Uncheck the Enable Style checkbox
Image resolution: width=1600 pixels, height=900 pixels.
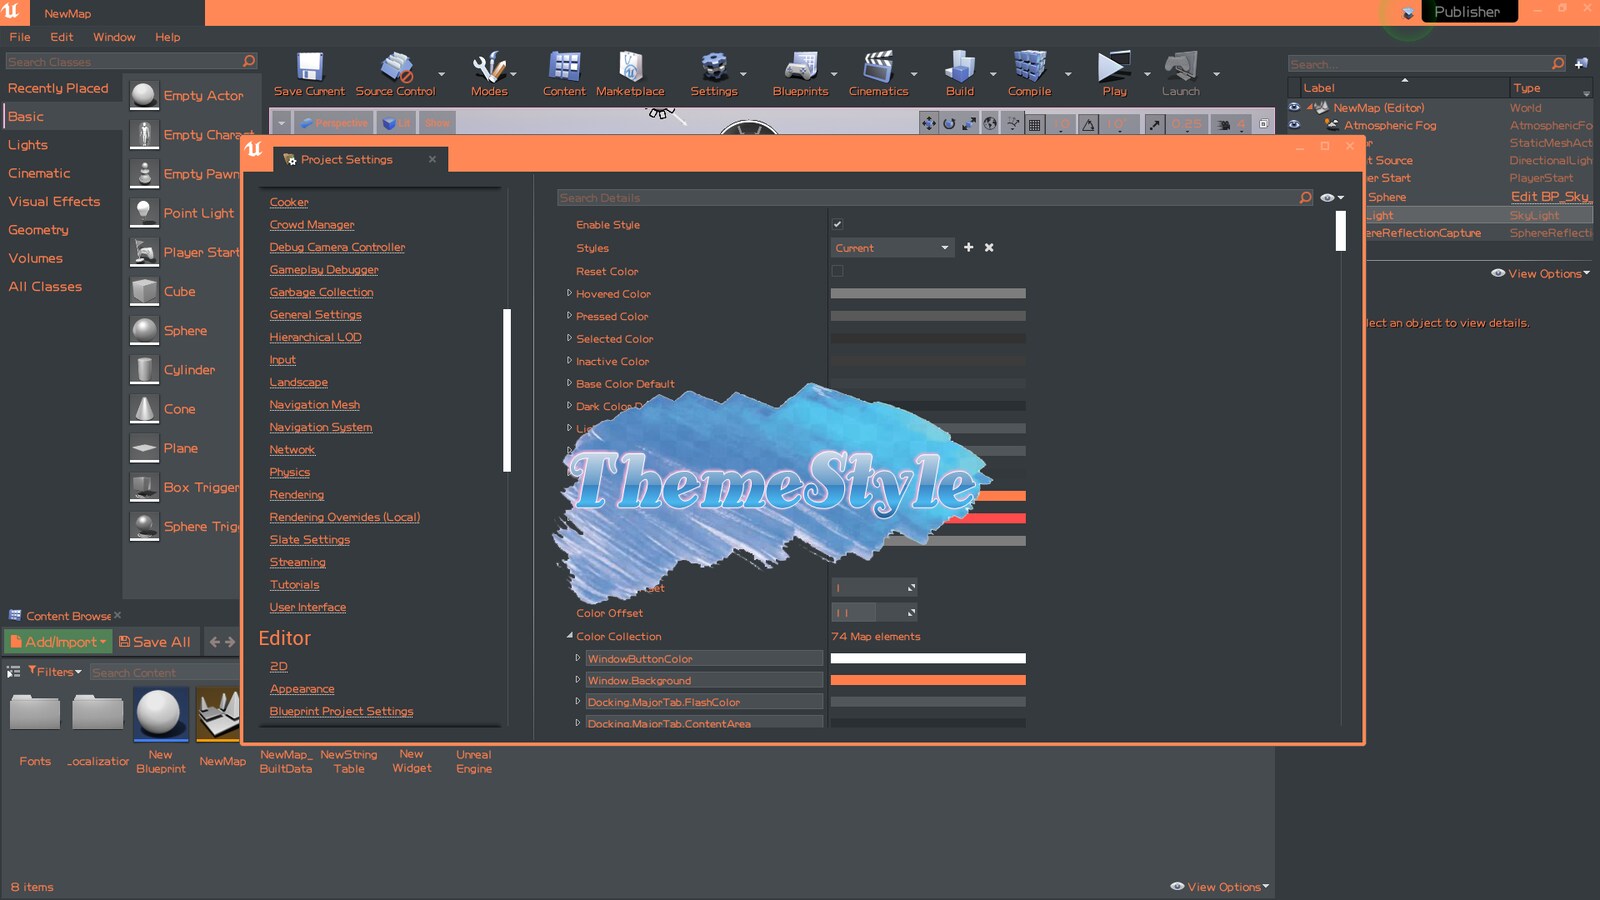(838, 224)
